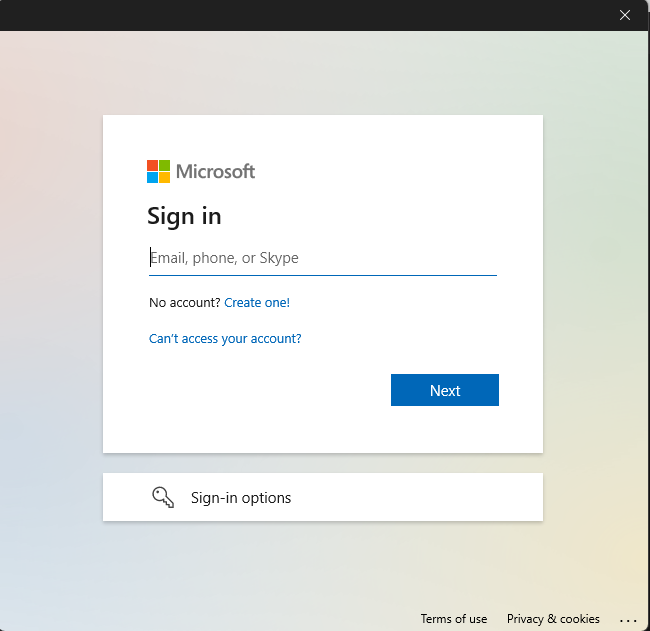Image resolution: width=650 pixels, height=631 pixels.
Task: Click the Create one! link
Action: click(x=257, y=302)
